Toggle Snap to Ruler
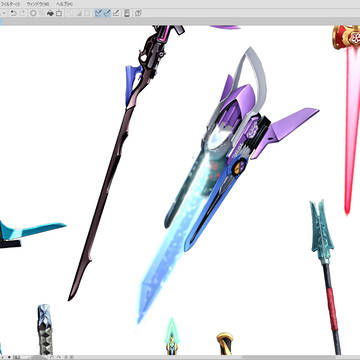360x360 pixels. tap(98, 13)
